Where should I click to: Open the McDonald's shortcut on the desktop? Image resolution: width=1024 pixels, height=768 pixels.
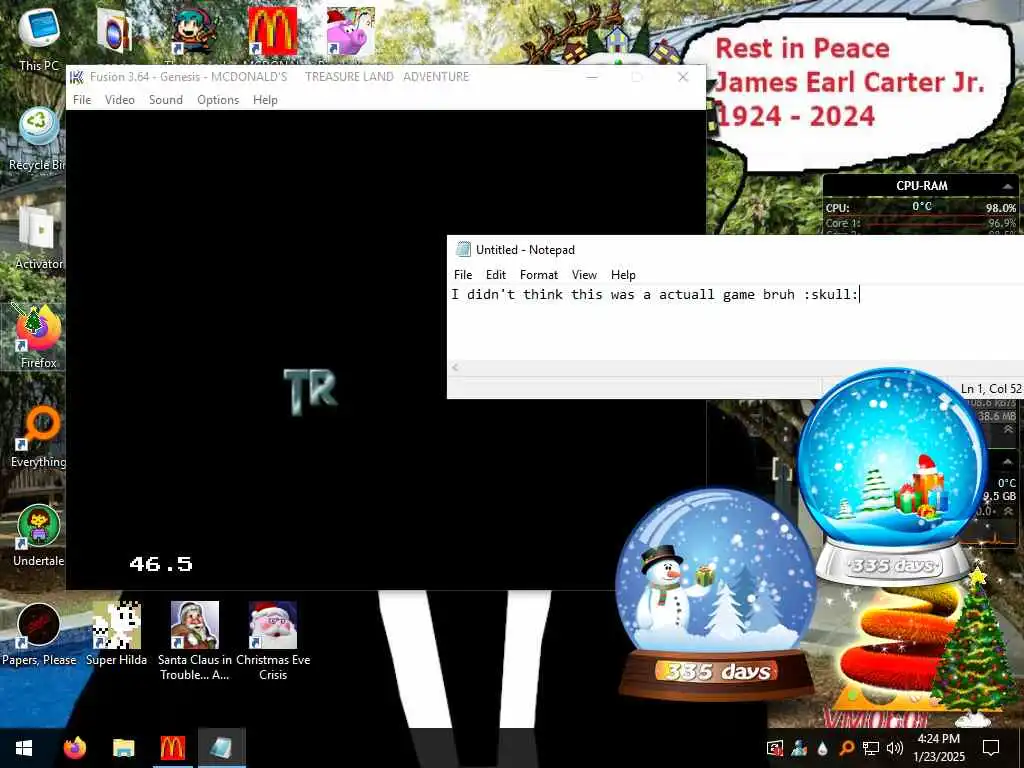(x=272, y=31)
